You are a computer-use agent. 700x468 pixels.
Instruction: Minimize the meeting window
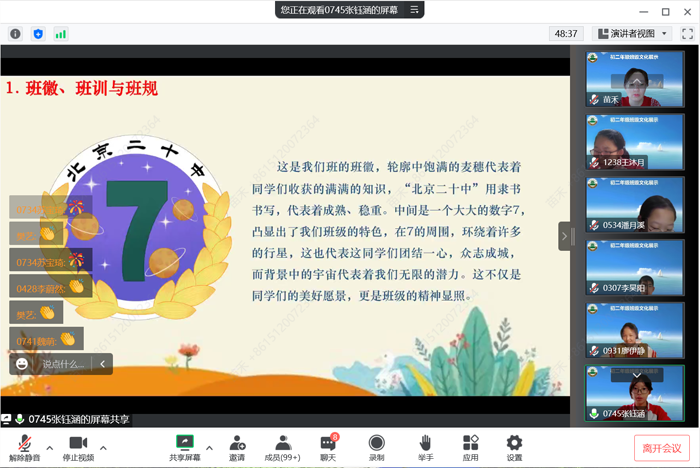[643, 12]
